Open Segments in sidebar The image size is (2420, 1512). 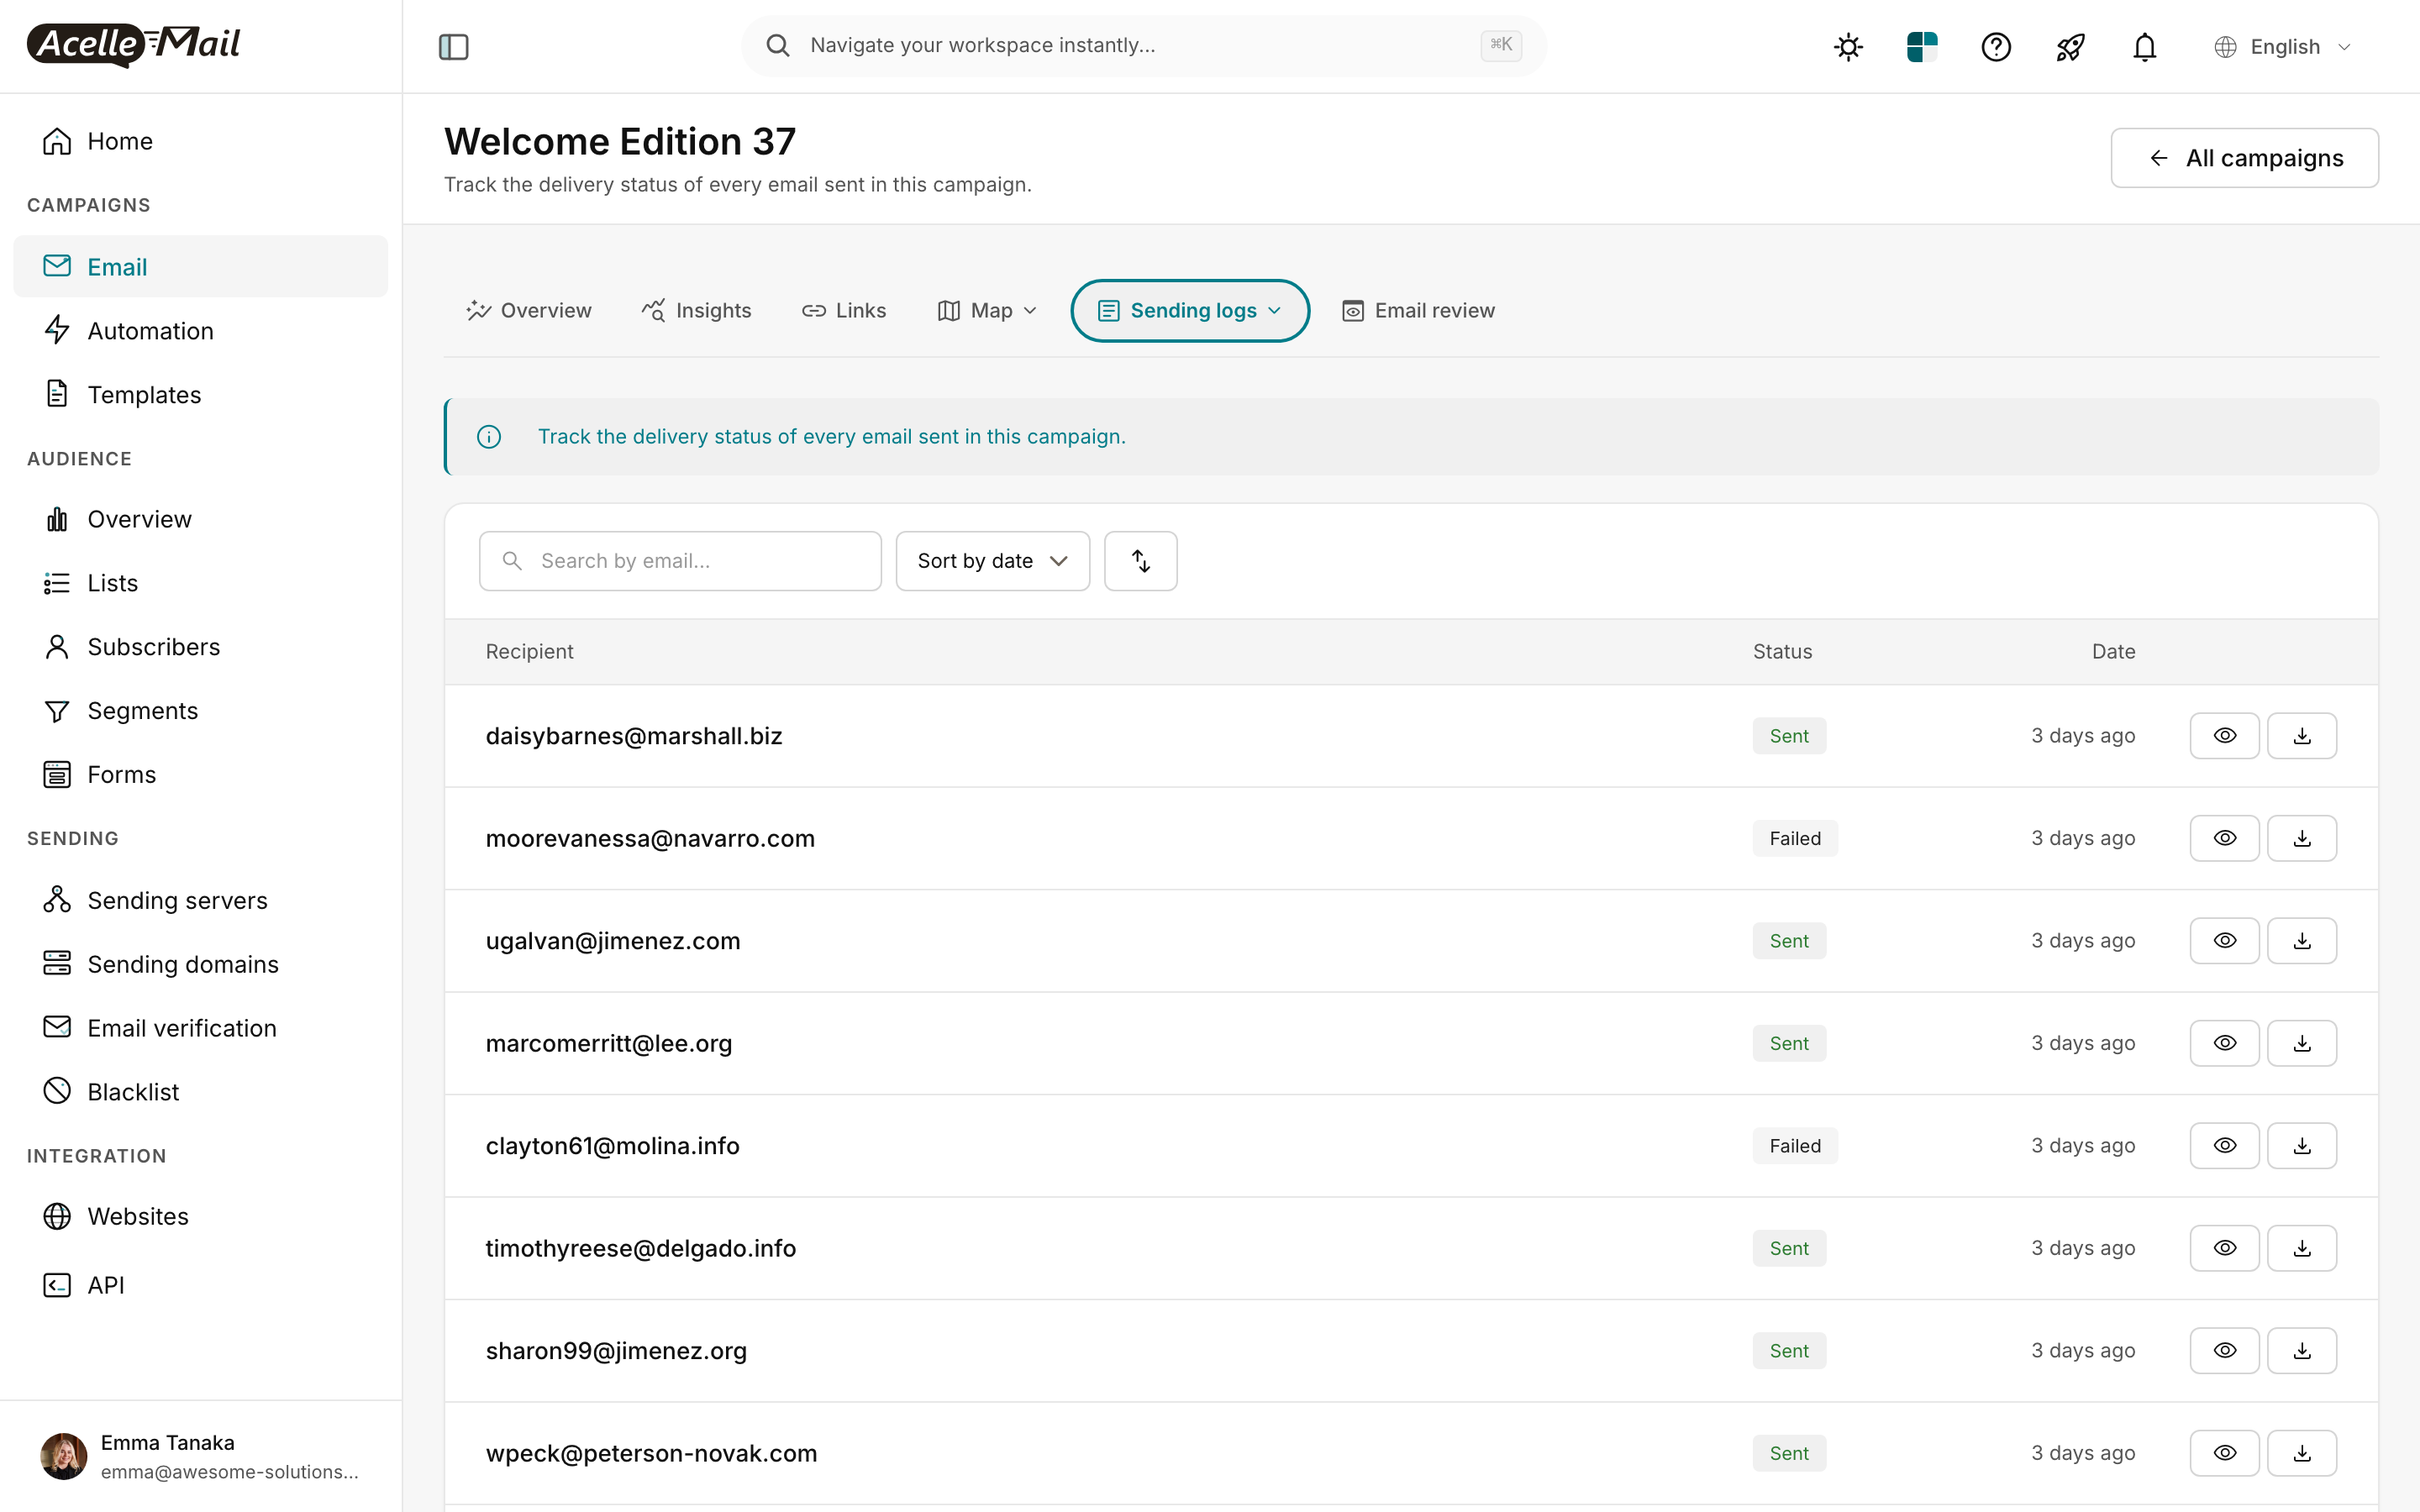(200, 711)
